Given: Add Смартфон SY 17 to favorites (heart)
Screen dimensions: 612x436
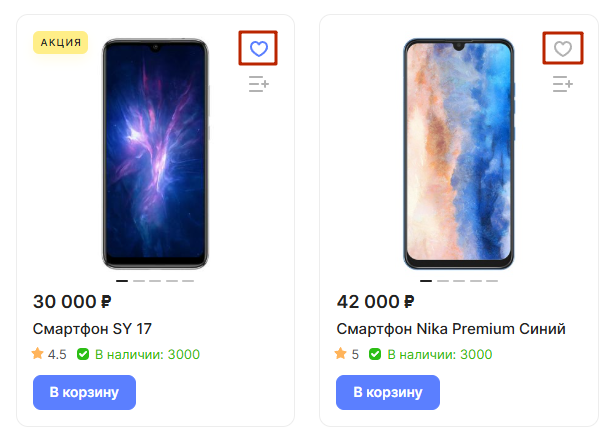Looking at the screenshot, I should click(x=259, y=48).
